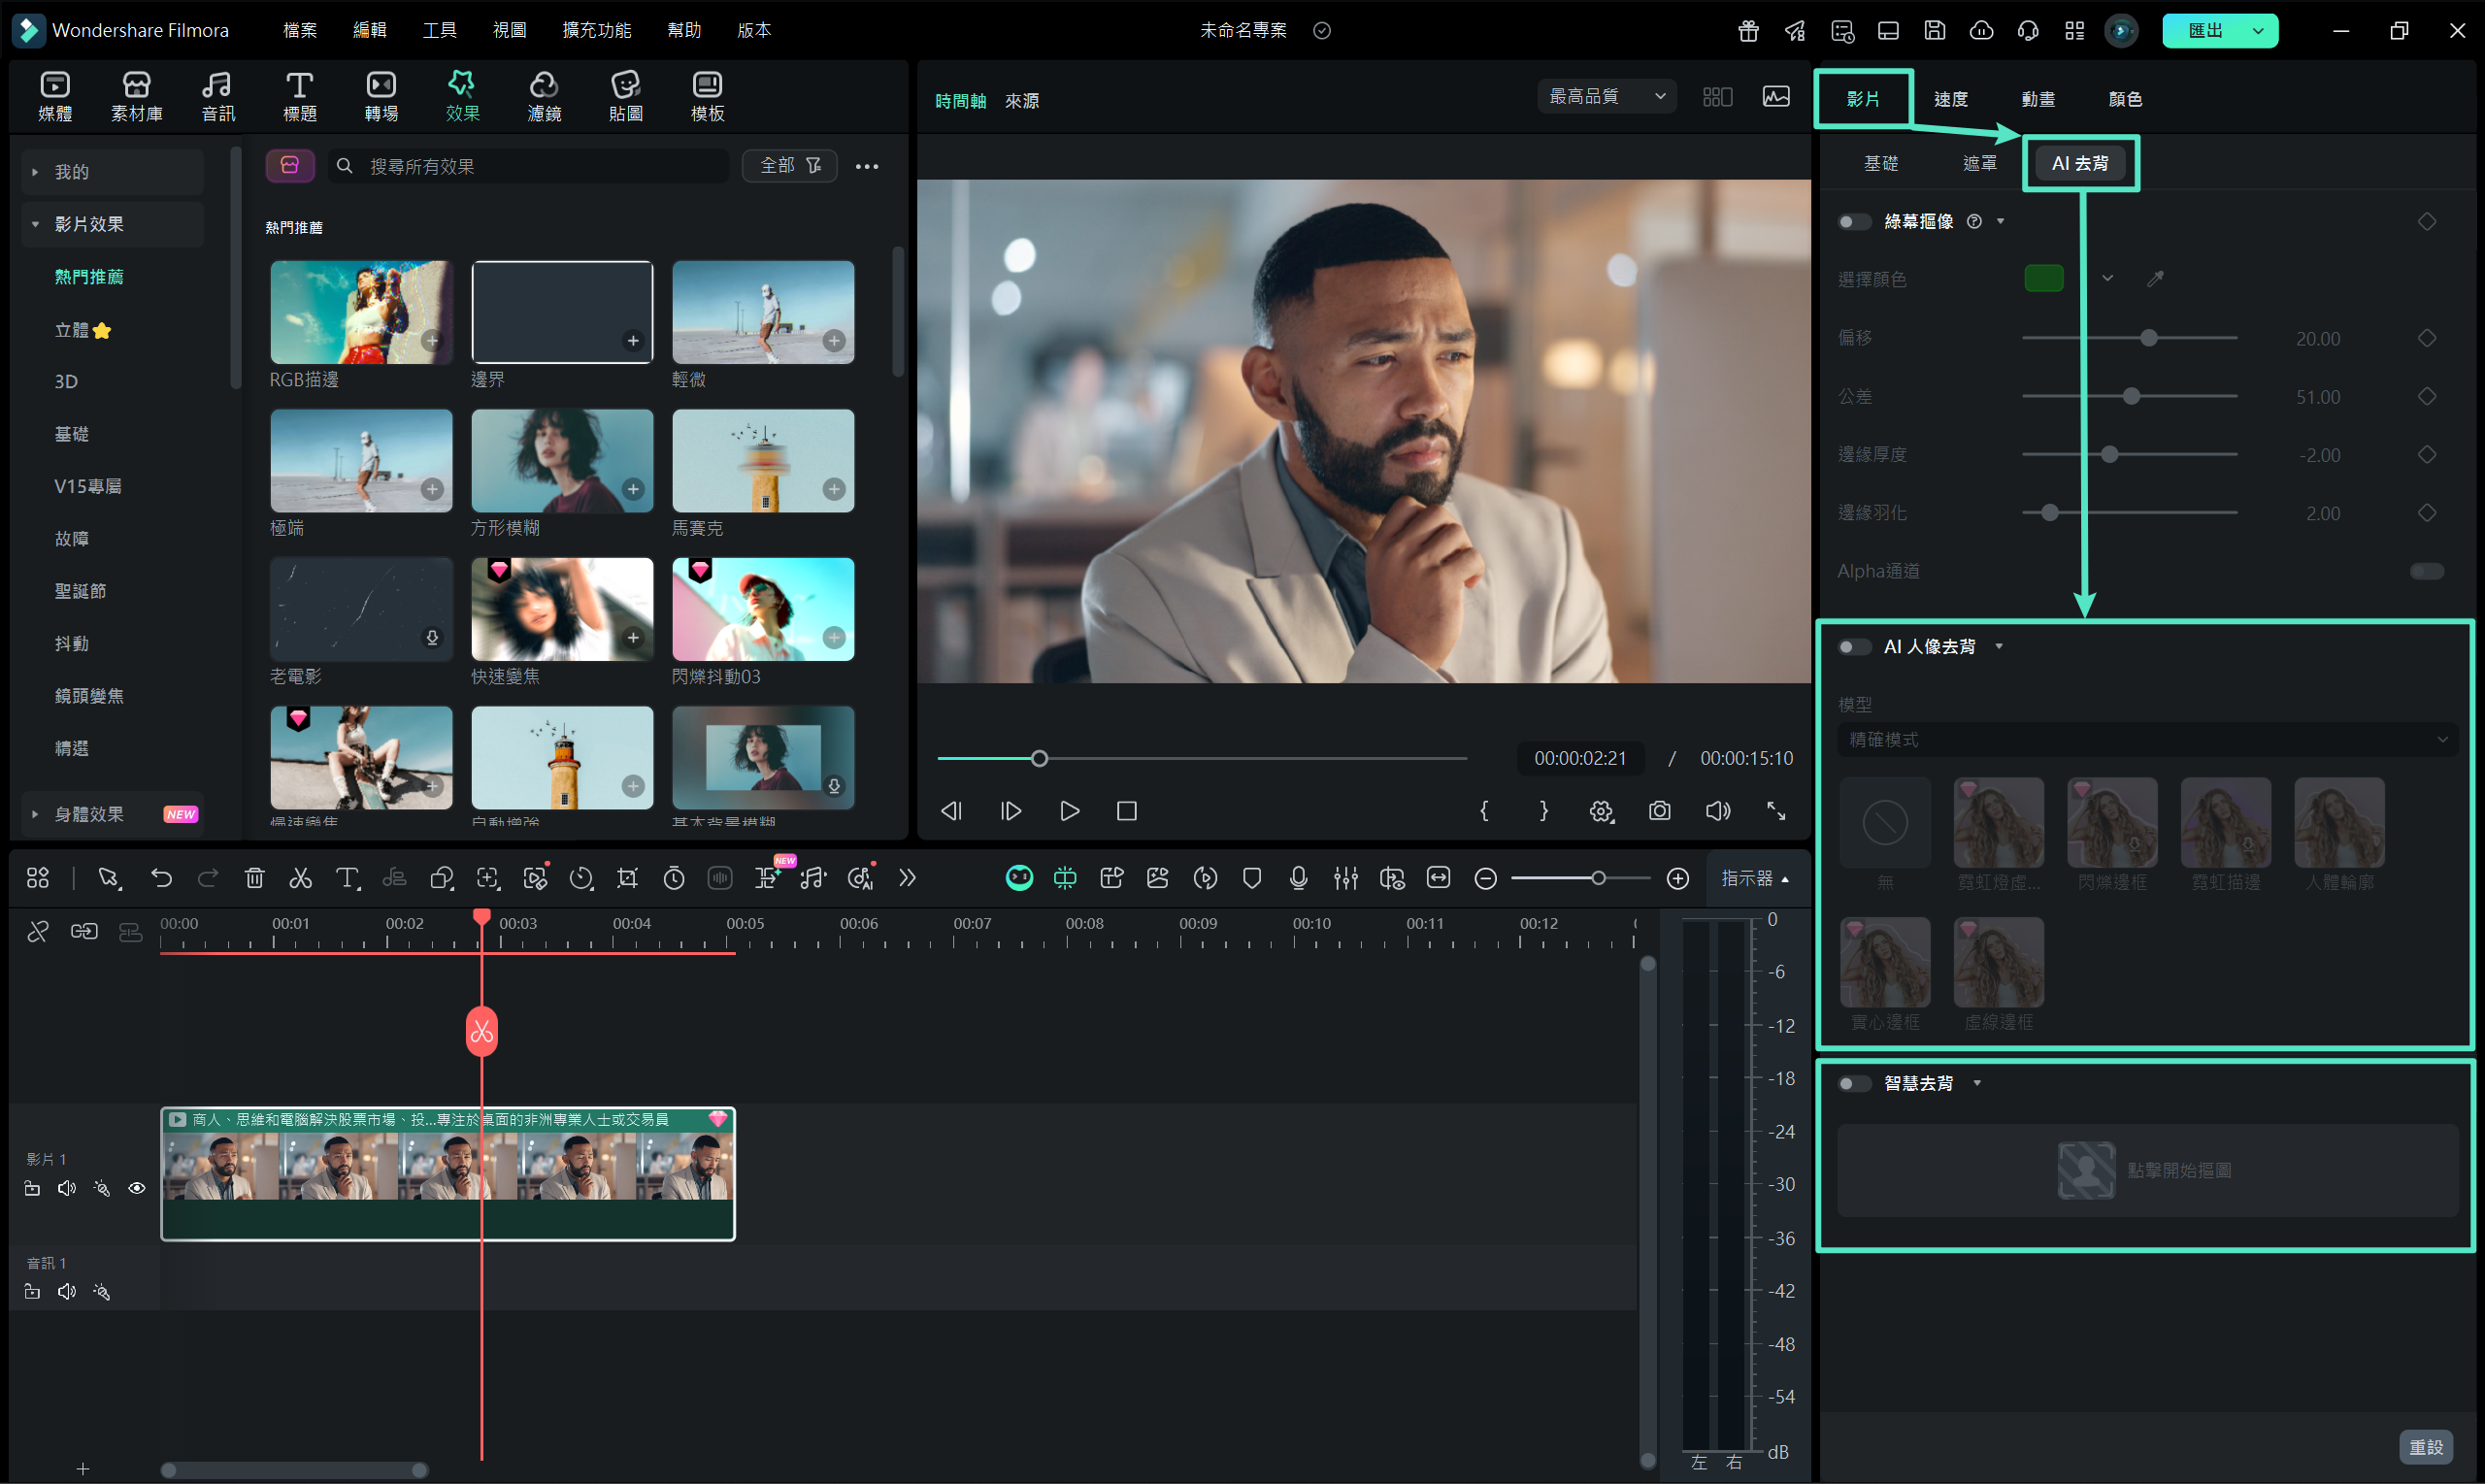Click the voiceover microphone icon in timeline toolbar

(1298, 878)
